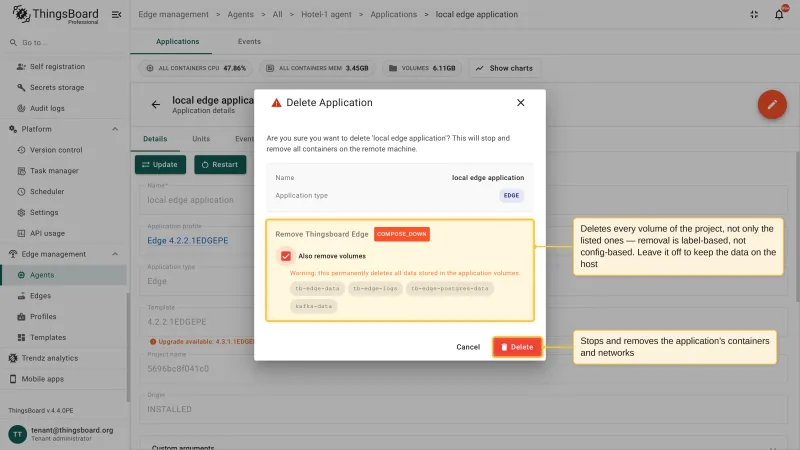Collapse the Platform section chevron

click(115, 129)
